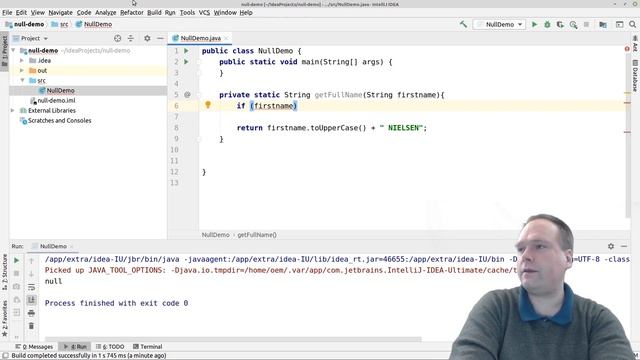Open the Database side panel
The width and height of the screenshot is (640, 360).
click(x=635, y=76)
